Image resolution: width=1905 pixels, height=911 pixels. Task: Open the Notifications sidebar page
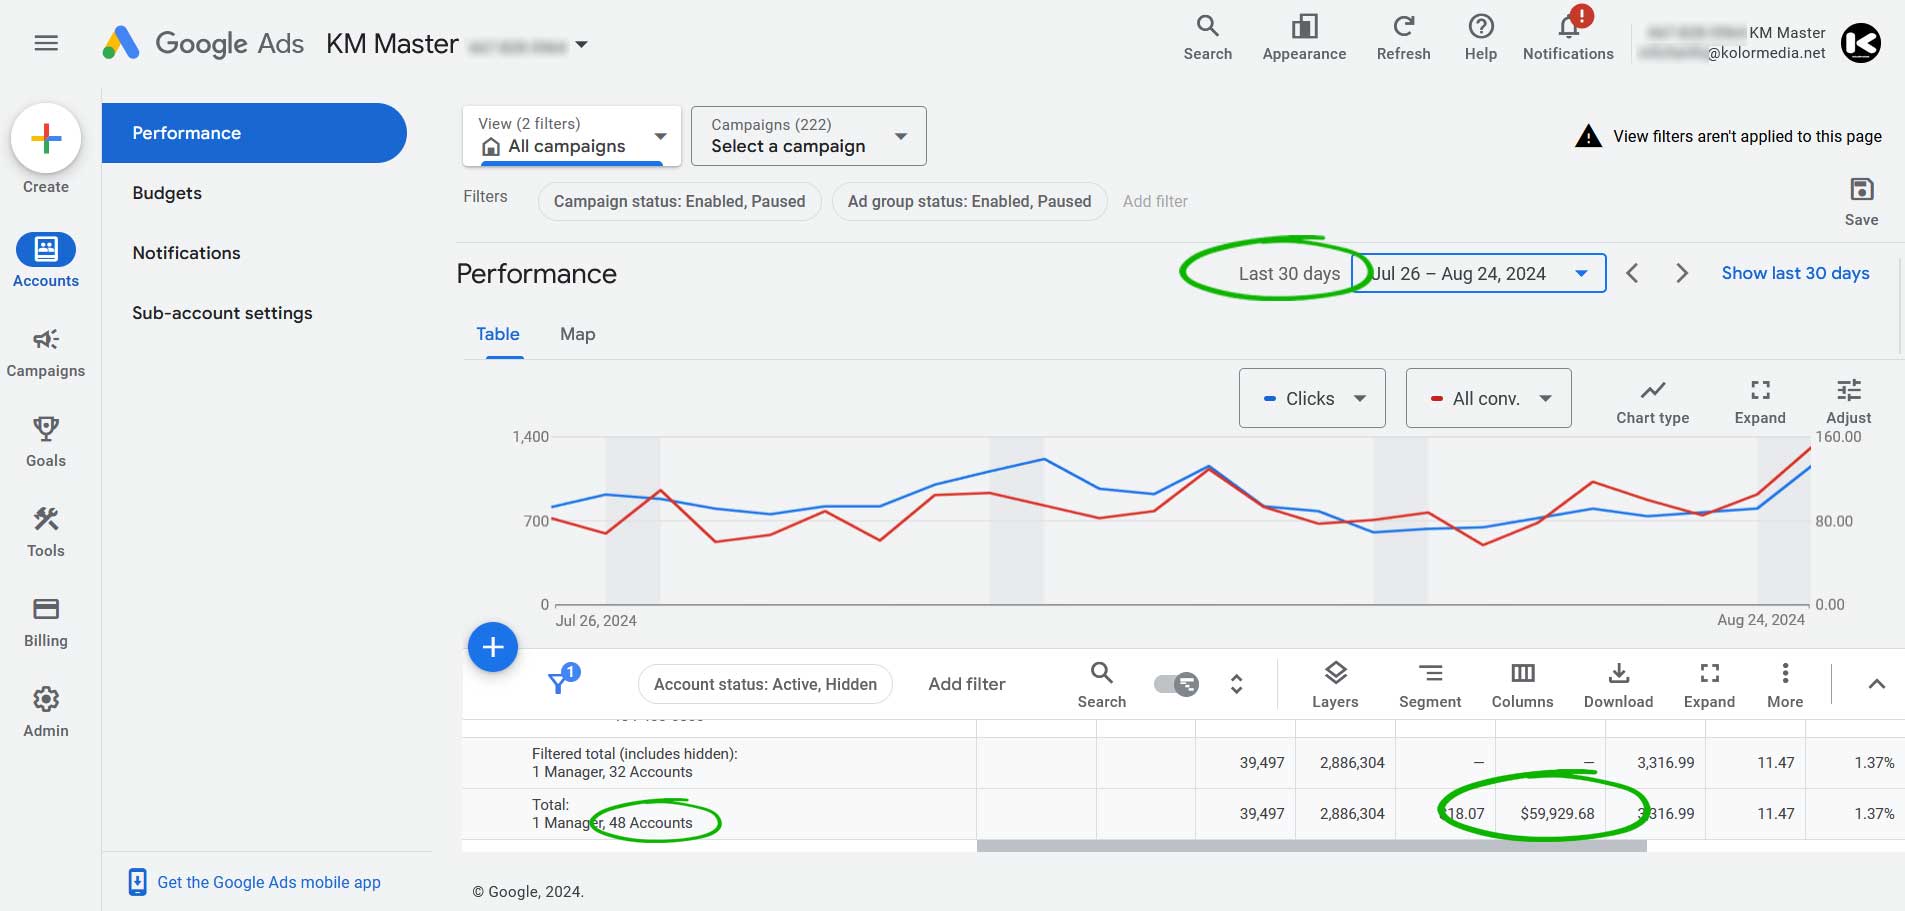(x=186, y=253)
